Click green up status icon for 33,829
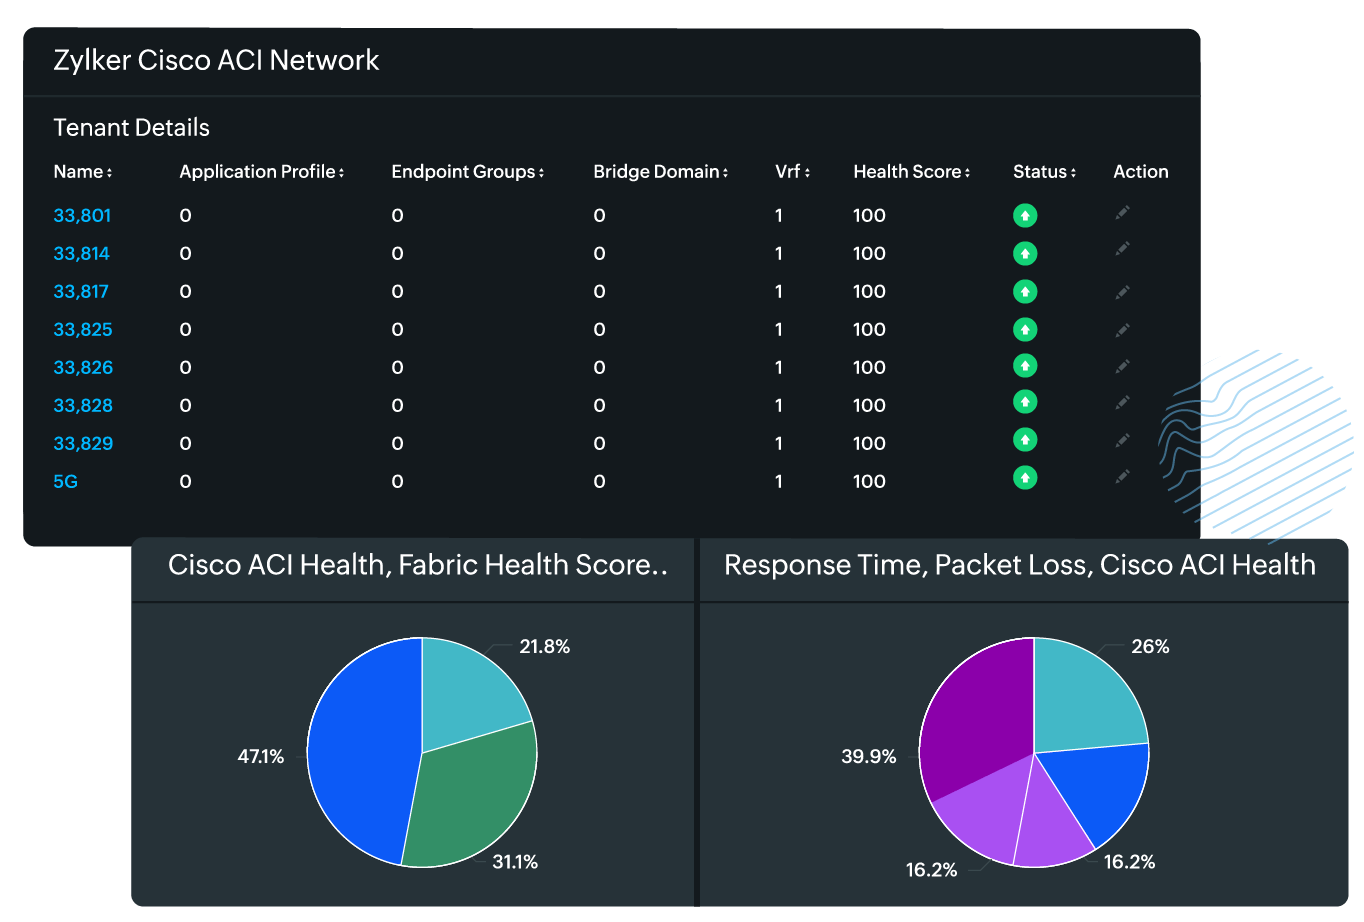The height and width of the screenshot is (922, 1364). tap(1025, 439)
